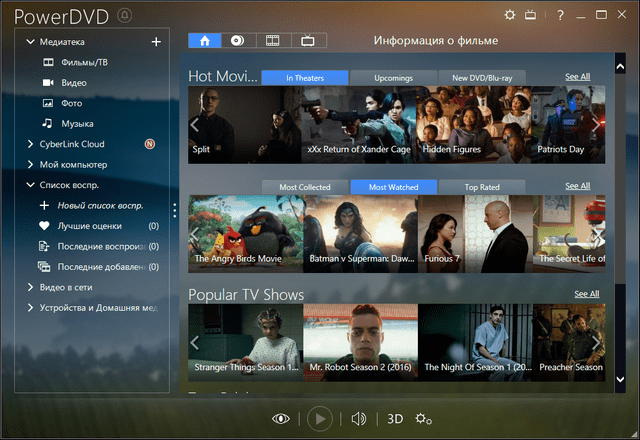Toggle the eye TrueTheater enhancements icon
The image size is (640, 440).
[281, 419]
